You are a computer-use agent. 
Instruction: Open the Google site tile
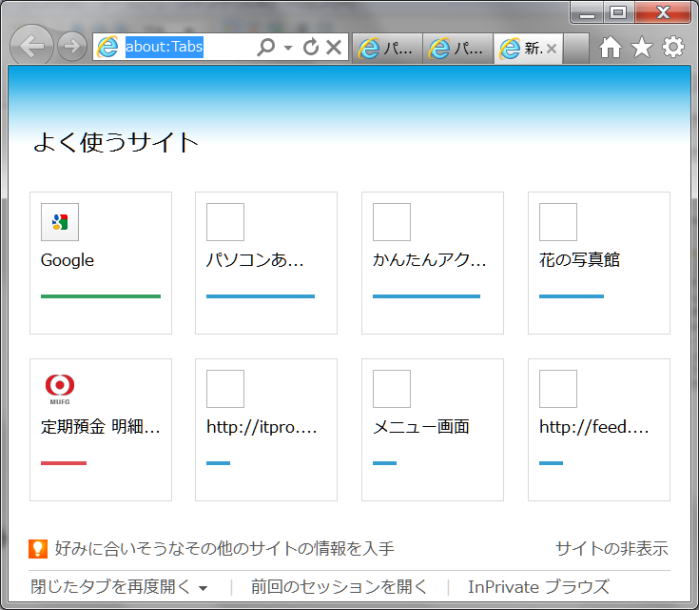pos(101,263)
